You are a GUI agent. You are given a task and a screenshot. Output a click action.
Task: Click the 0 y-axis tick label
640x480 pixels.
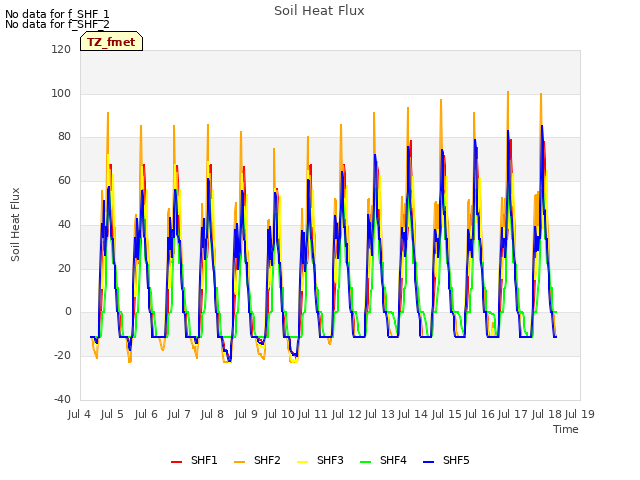[x=68, y=312]
